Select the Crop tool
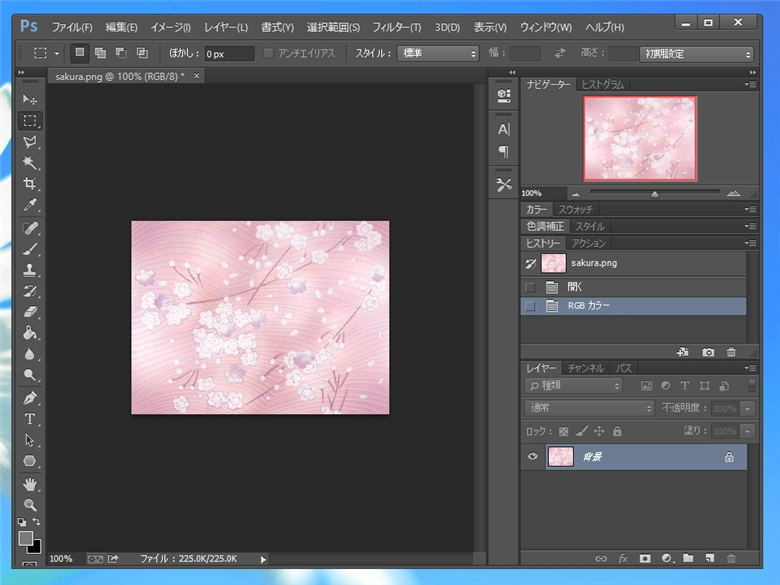This screenshot has width=780, height=585. (x=30, y=184)
